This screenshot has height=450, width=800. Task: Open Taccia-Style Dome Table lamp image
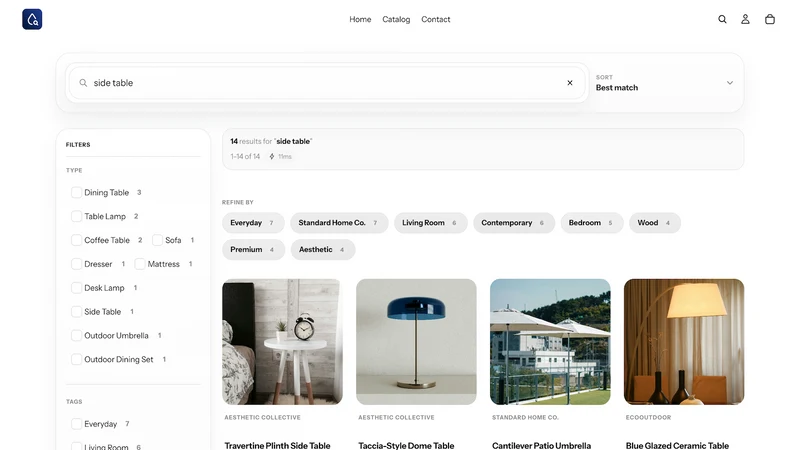coord(416,342)
